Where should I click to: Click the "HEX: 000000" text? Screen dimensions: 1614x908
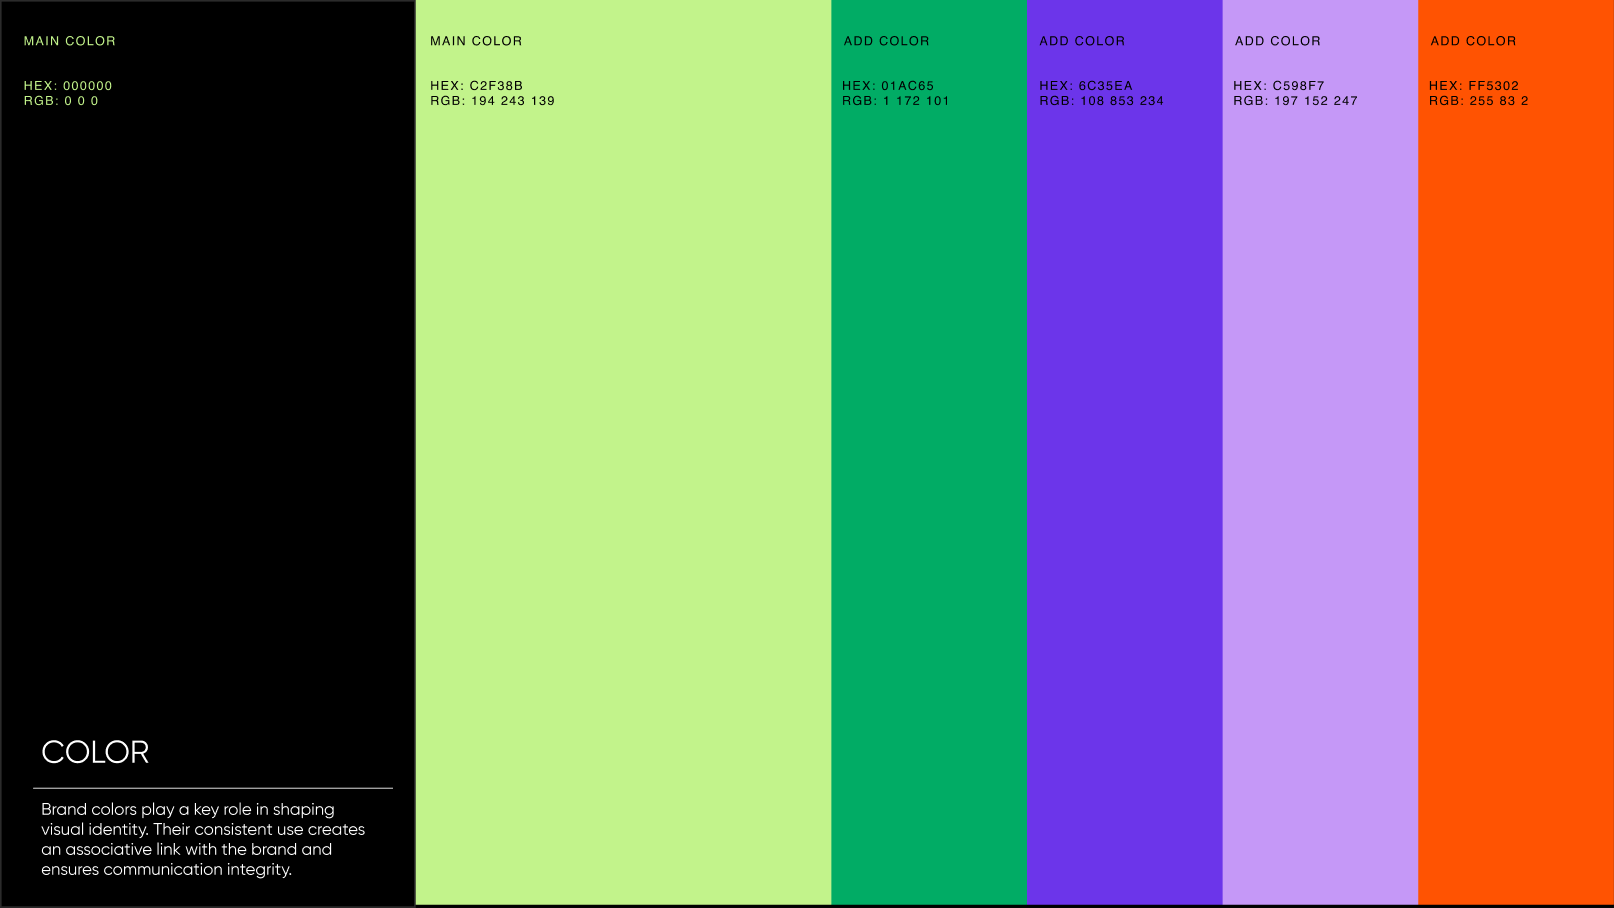[68, 86]
